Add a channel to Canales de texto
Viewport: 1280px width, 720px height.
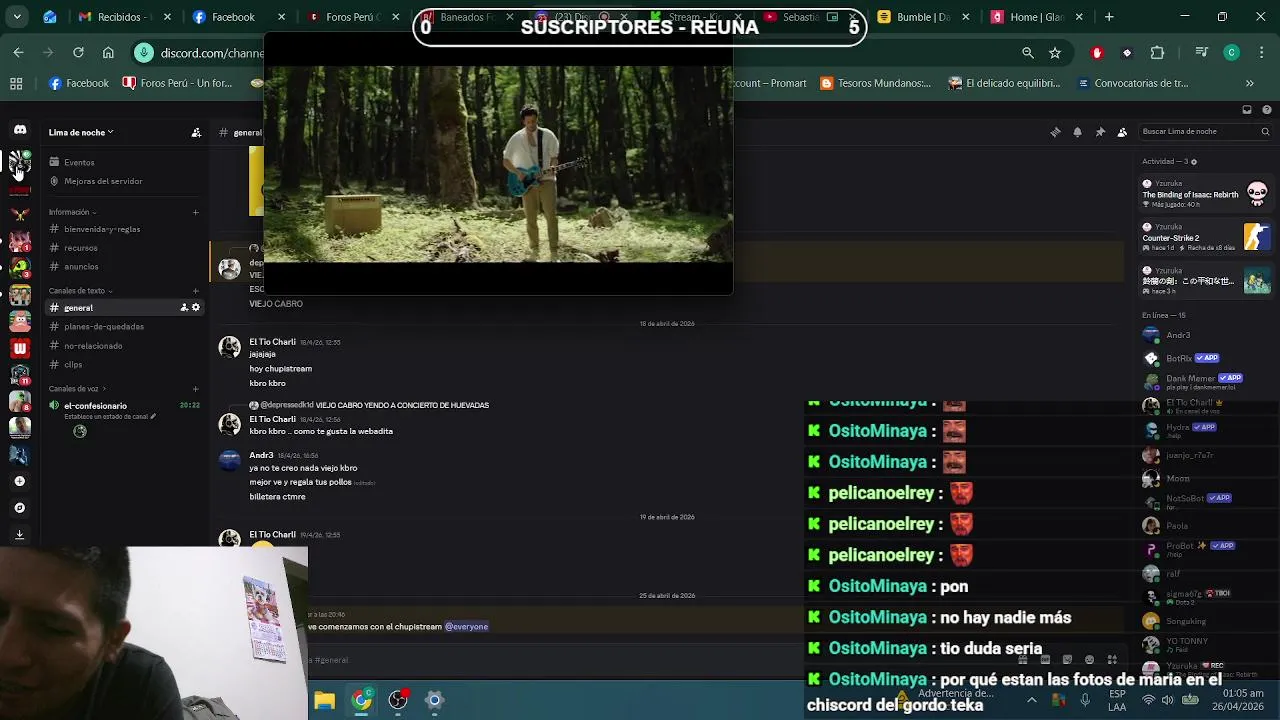[x=196, y=291]
